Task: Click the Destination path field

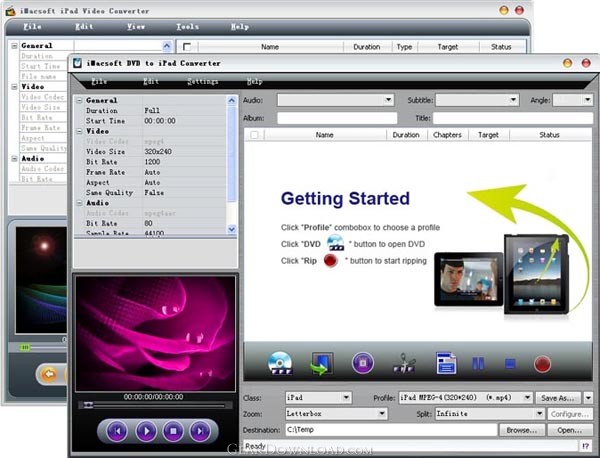Action: pos(391,430)
